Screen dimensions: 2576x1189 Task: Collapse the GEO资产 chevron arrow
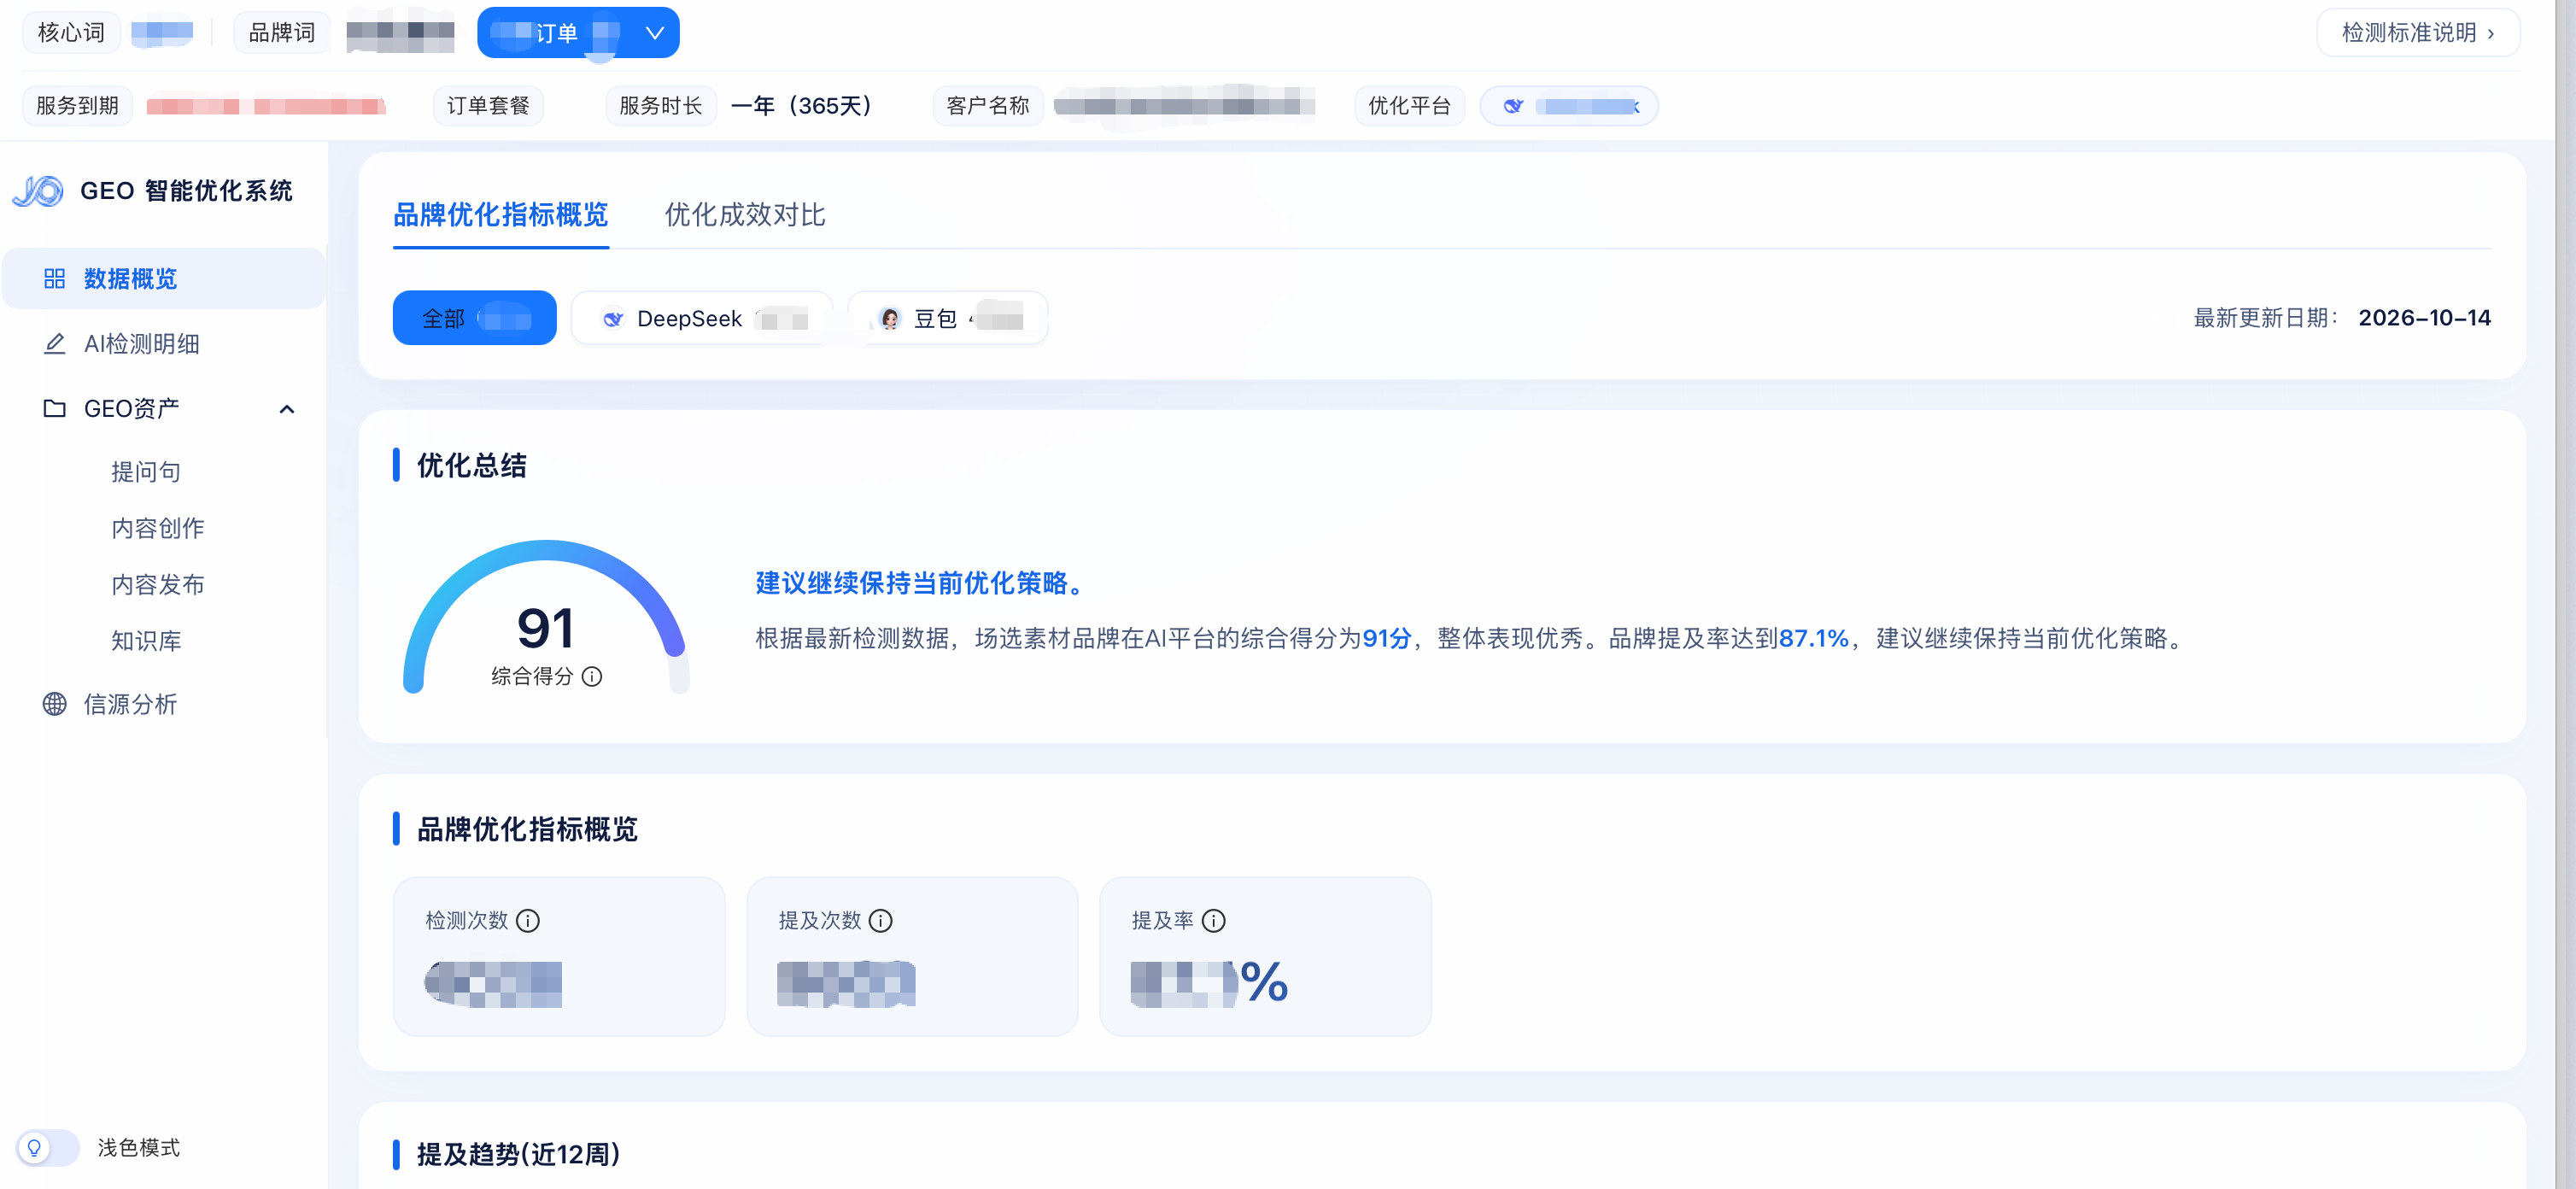pyautogui.click(x=287, y=409)
